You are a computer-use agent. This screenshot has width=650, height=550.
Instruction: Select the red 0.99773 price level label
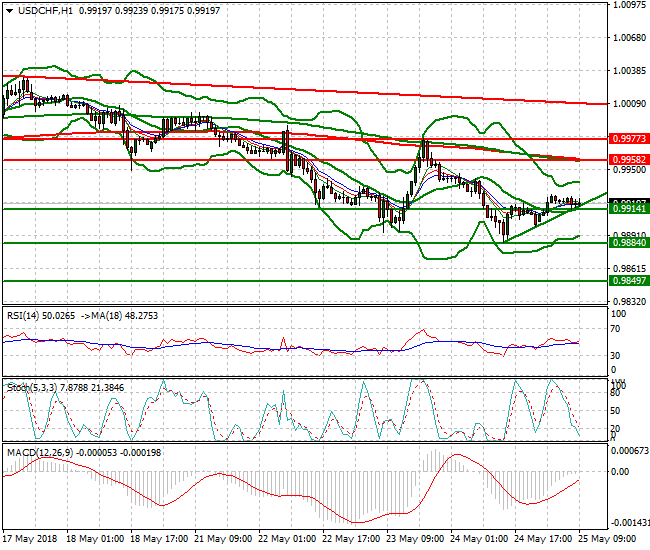point(629,139)
